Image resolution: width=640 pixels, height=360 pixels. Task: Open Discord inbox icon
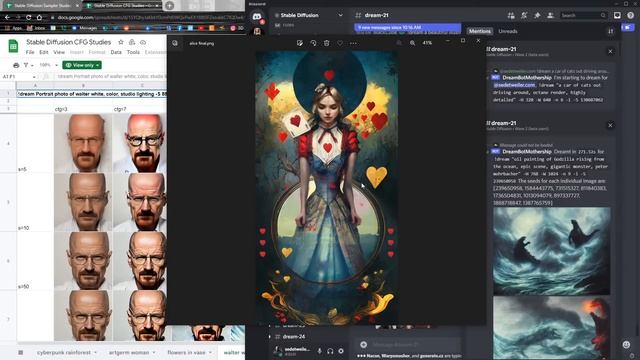(617, 15)
